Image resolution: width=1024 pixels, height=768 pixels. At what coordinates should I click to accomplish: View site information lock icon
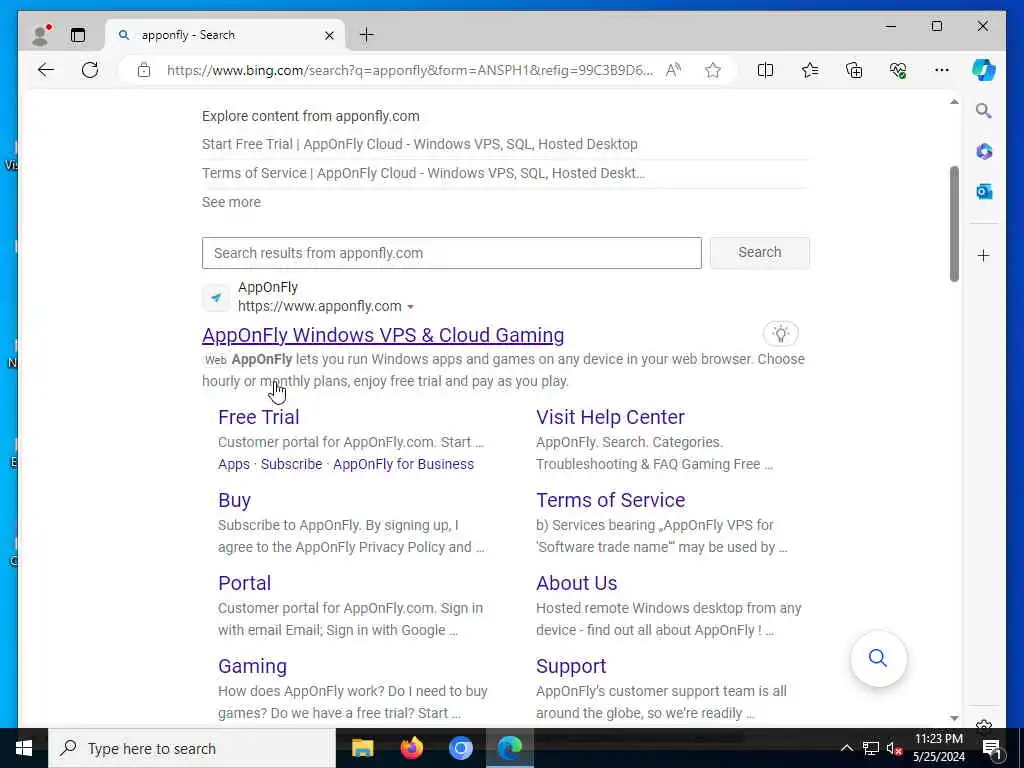click(144, 71)
